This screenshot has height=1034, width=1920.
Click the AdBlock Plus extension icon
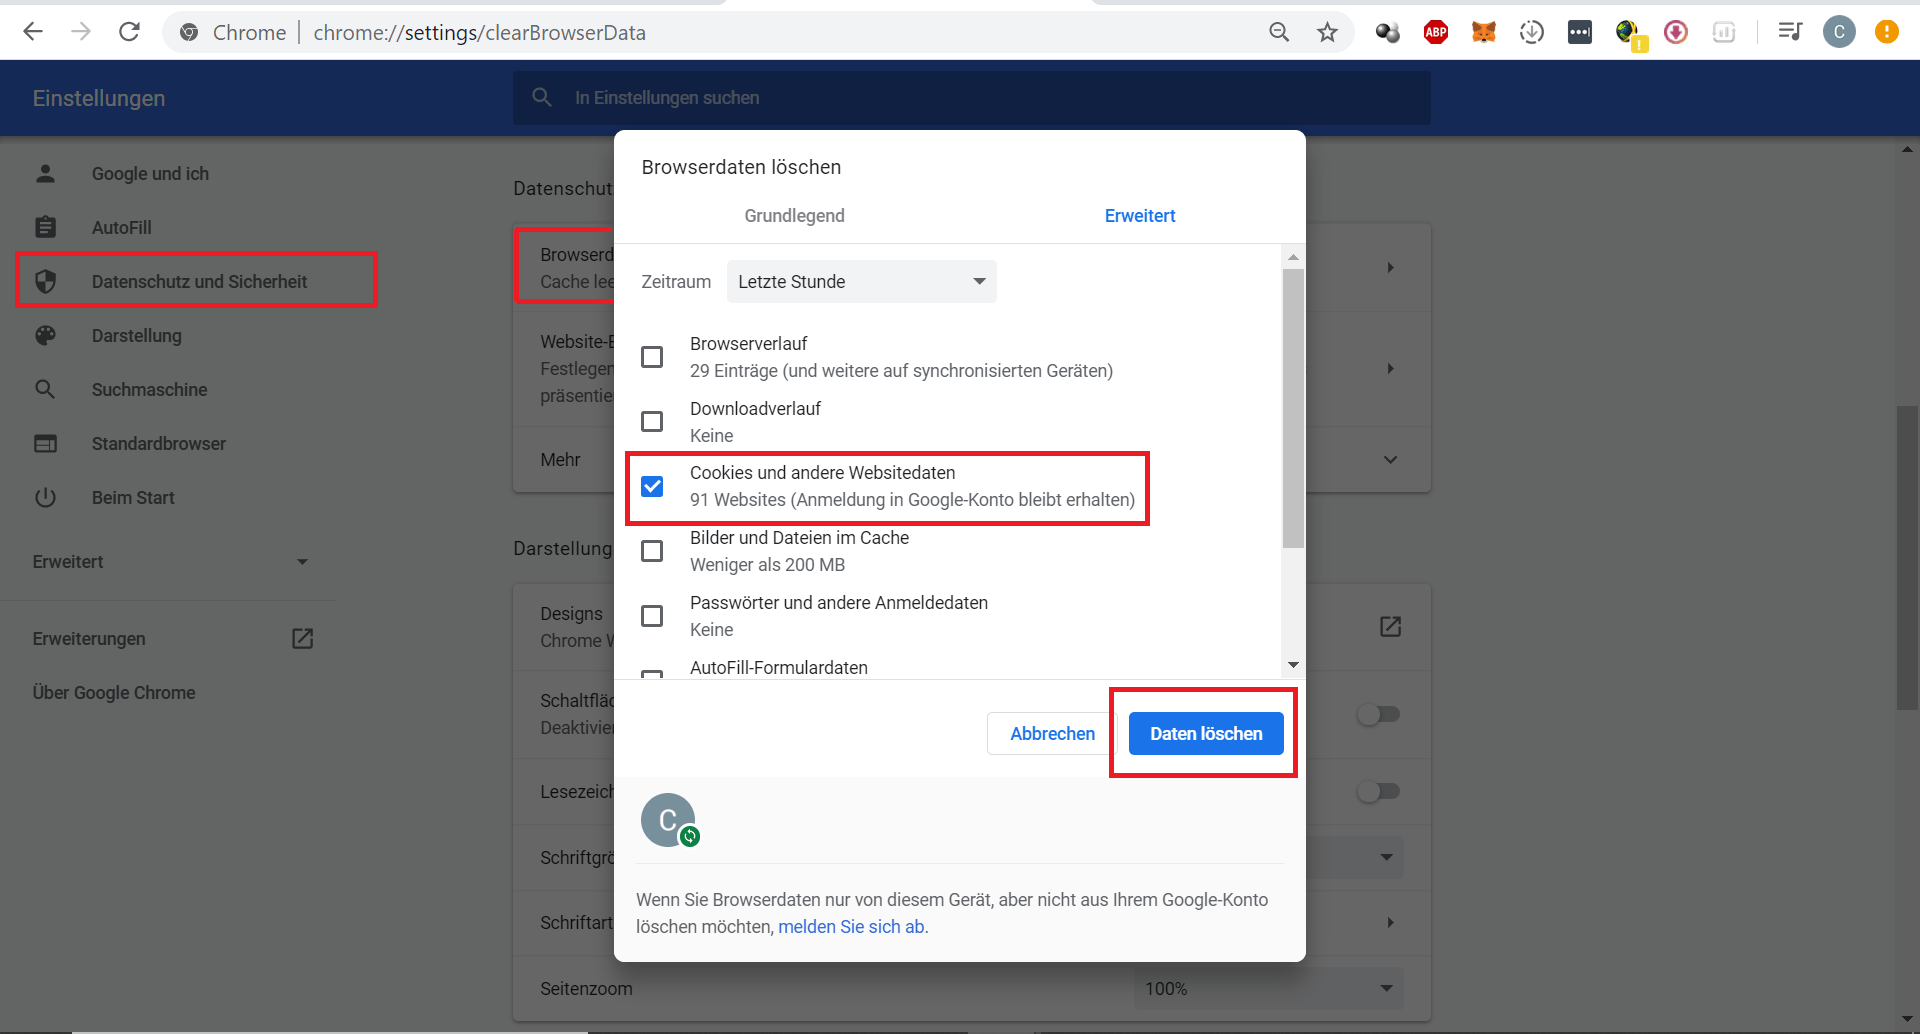(1436, 32)
